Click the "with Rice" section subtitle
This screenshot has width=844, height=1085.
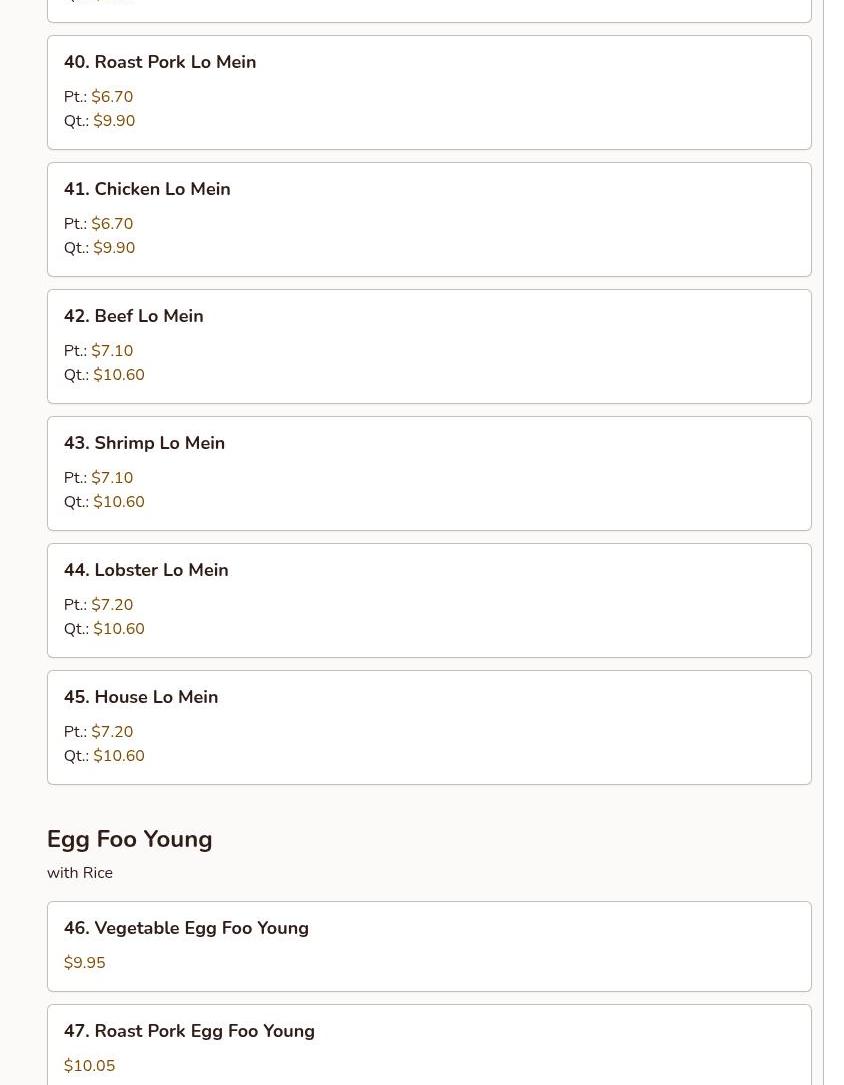tap(80, 873)
